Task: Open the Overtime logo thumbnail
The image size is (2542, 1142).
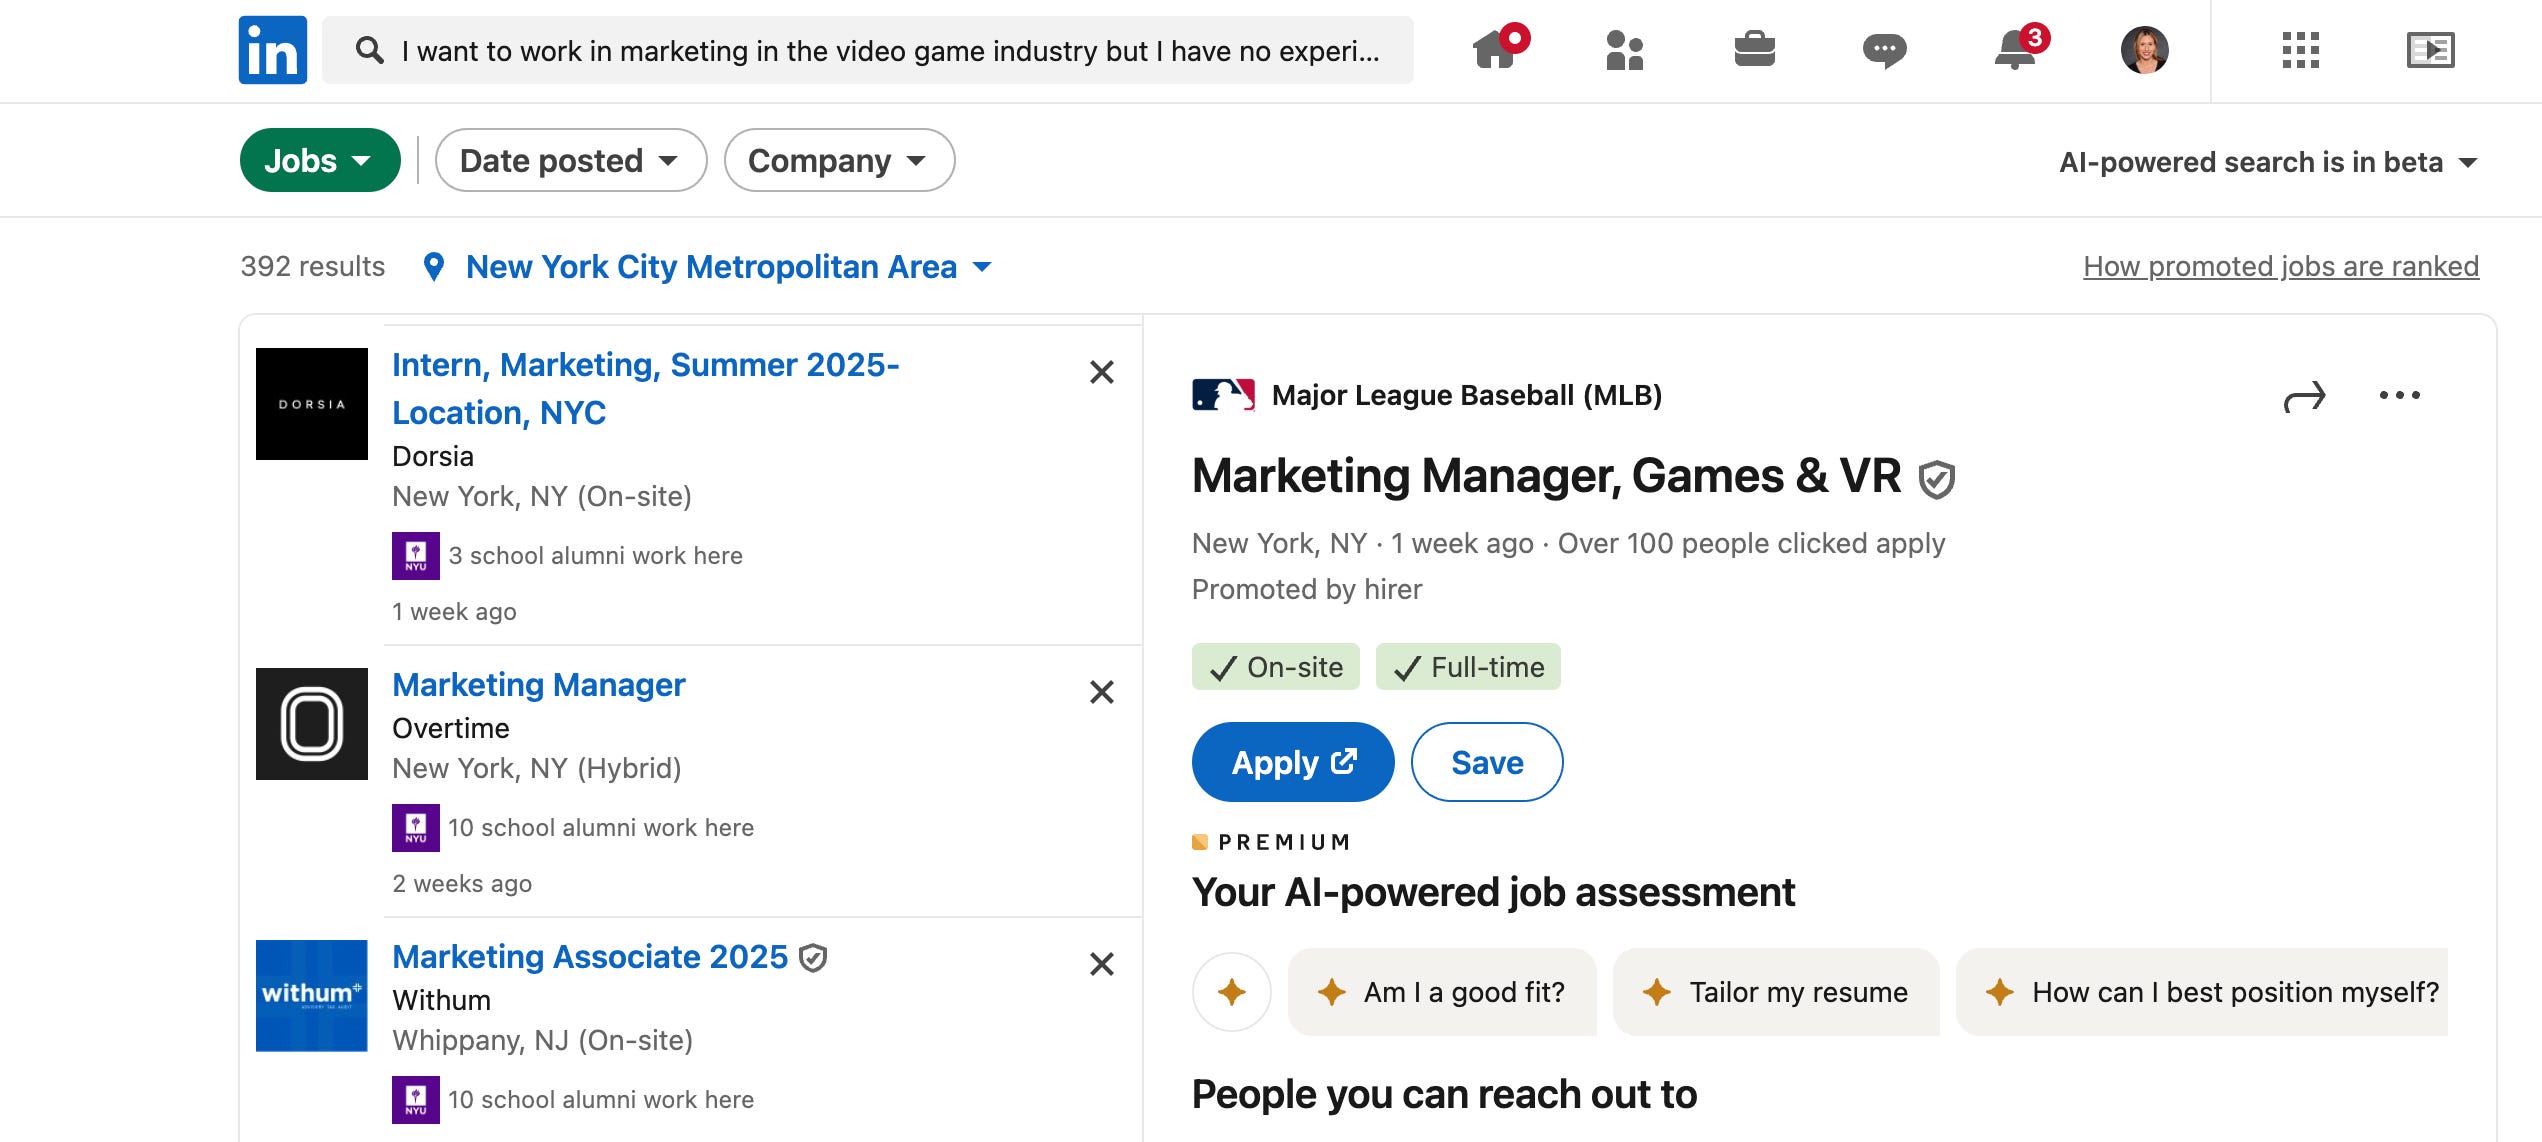Action: pyautogui.click(x=312, y=724)
